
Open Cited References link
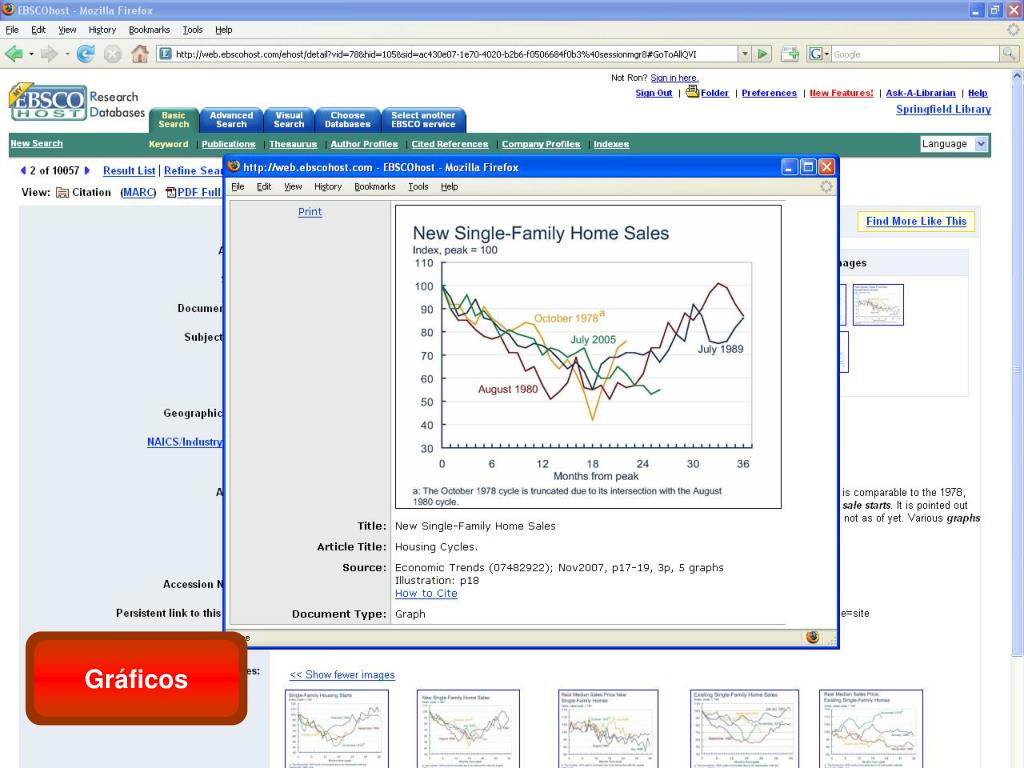(449, 144)
